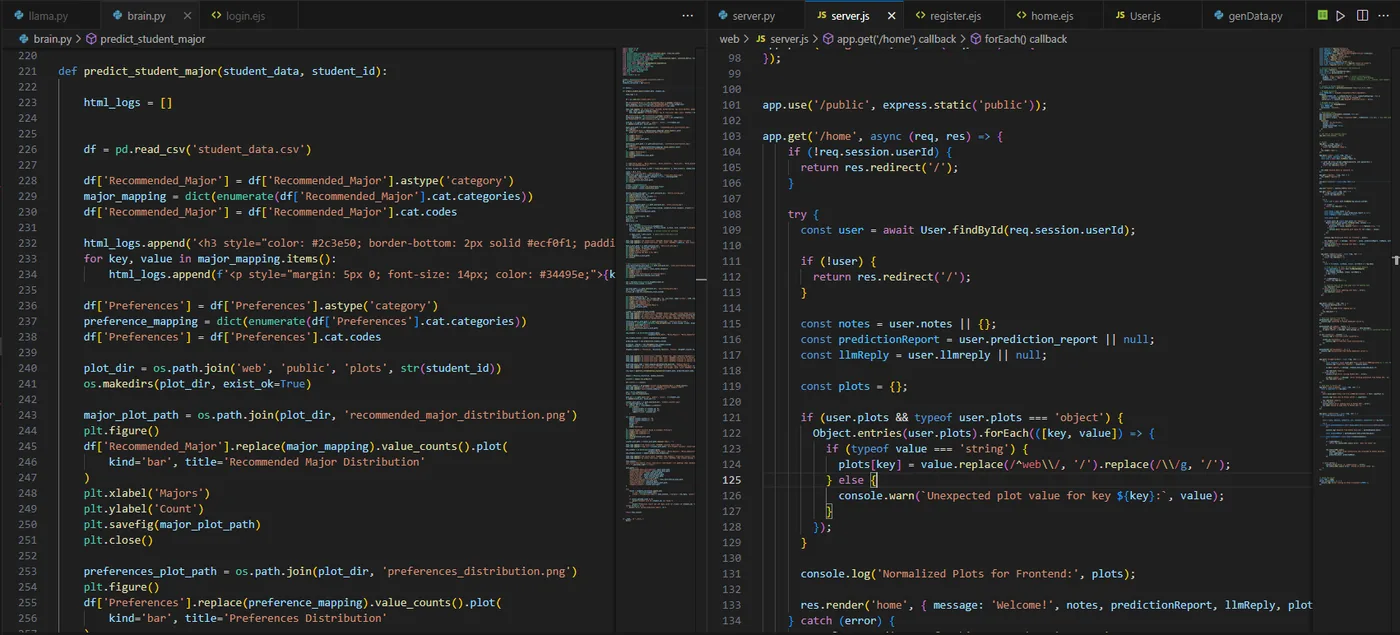Click purple symbol icon beside predict_student_major breadcrumb
1400x635 pixels.
pos(92,39)
